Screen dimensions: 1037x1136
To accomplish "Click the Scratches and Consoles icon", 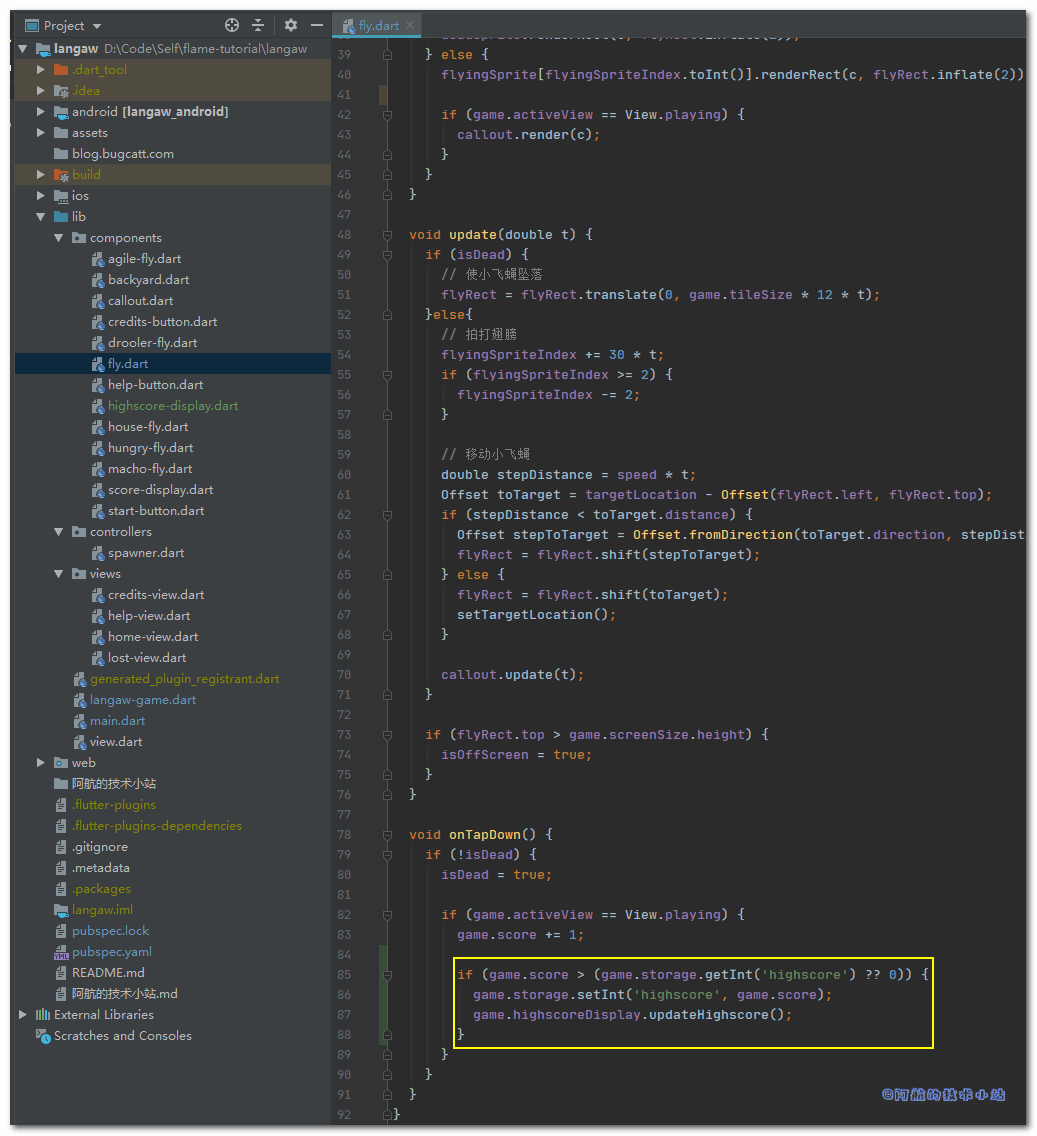I will tap(43, 1036).
